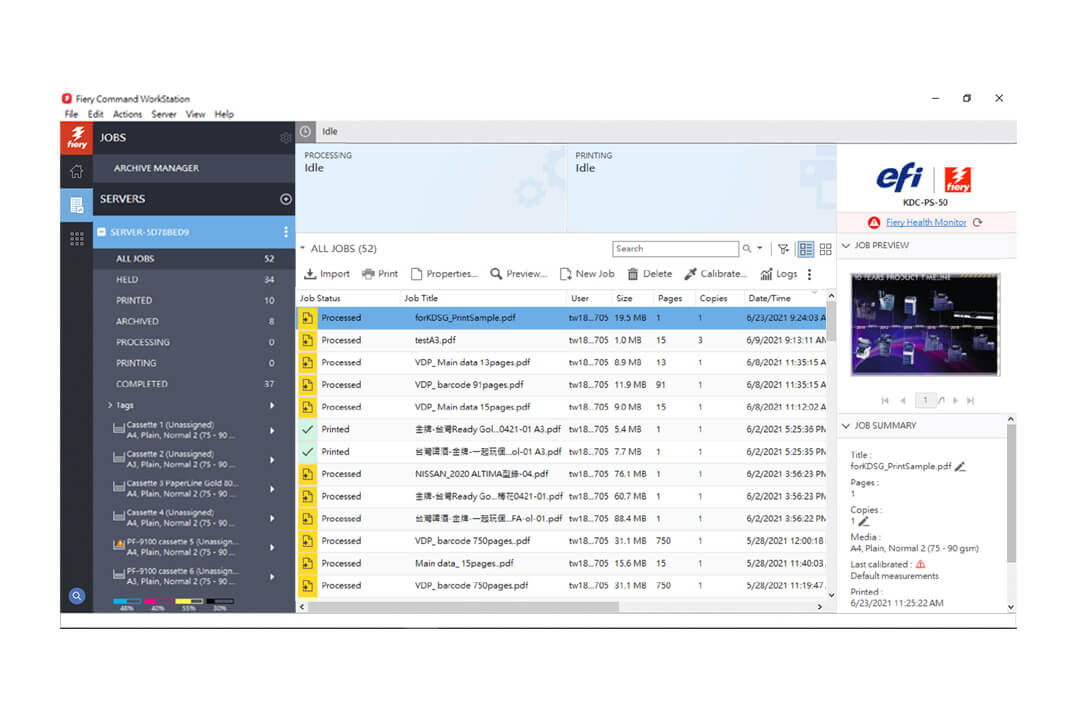
Task: Collapse the ALL JOBS (52) list header
Action: [x=302, y=248]
